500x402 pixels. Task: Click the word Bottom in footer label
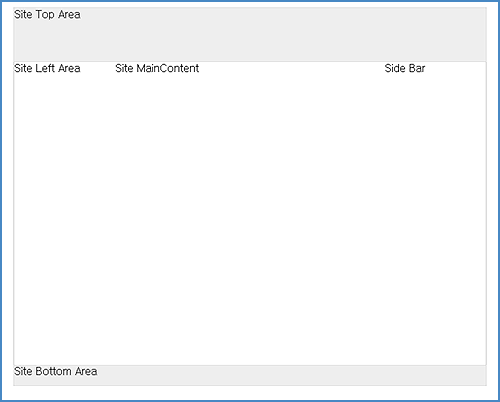[53, 371]
